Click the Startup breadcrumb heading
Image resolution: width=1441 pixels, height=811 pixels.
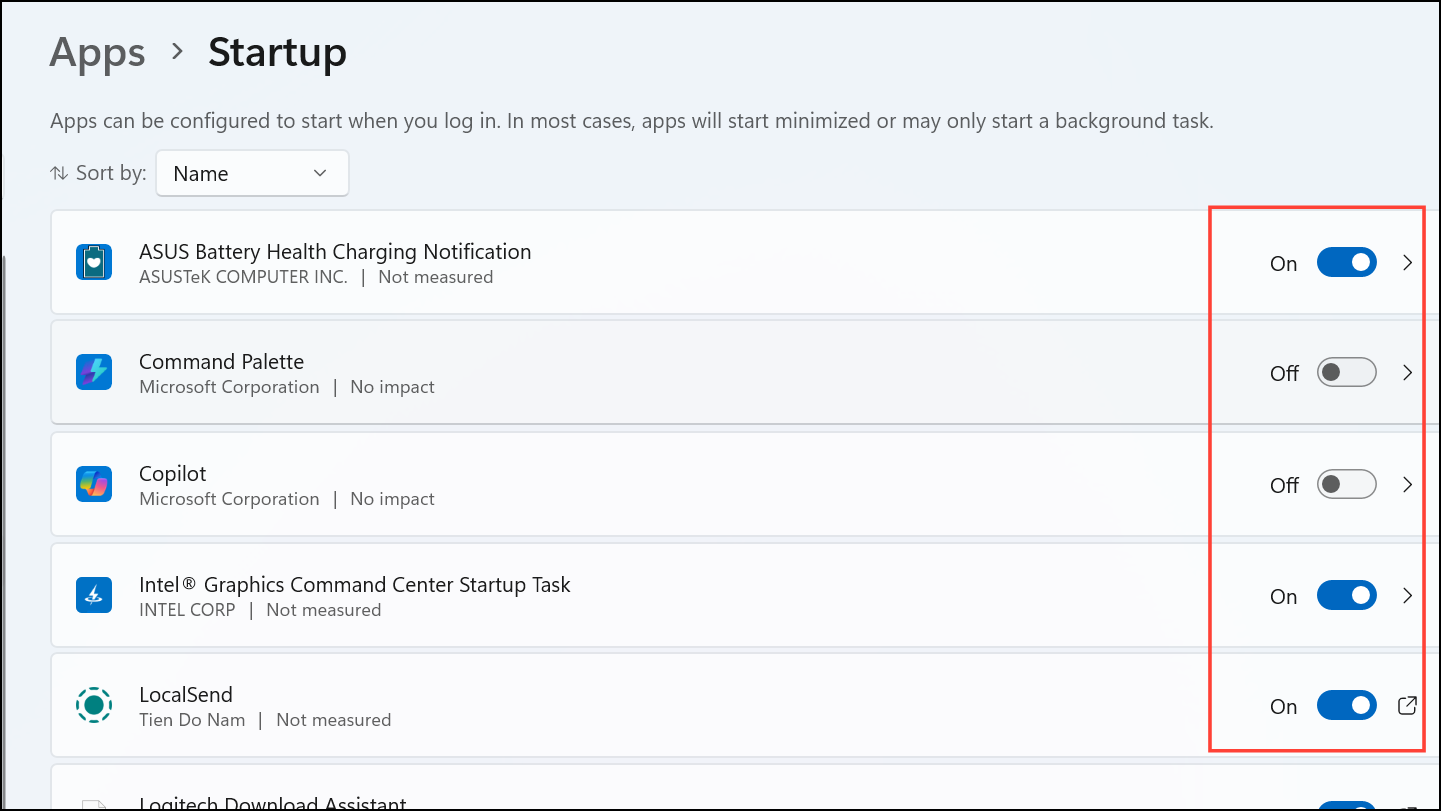point(277,52)
